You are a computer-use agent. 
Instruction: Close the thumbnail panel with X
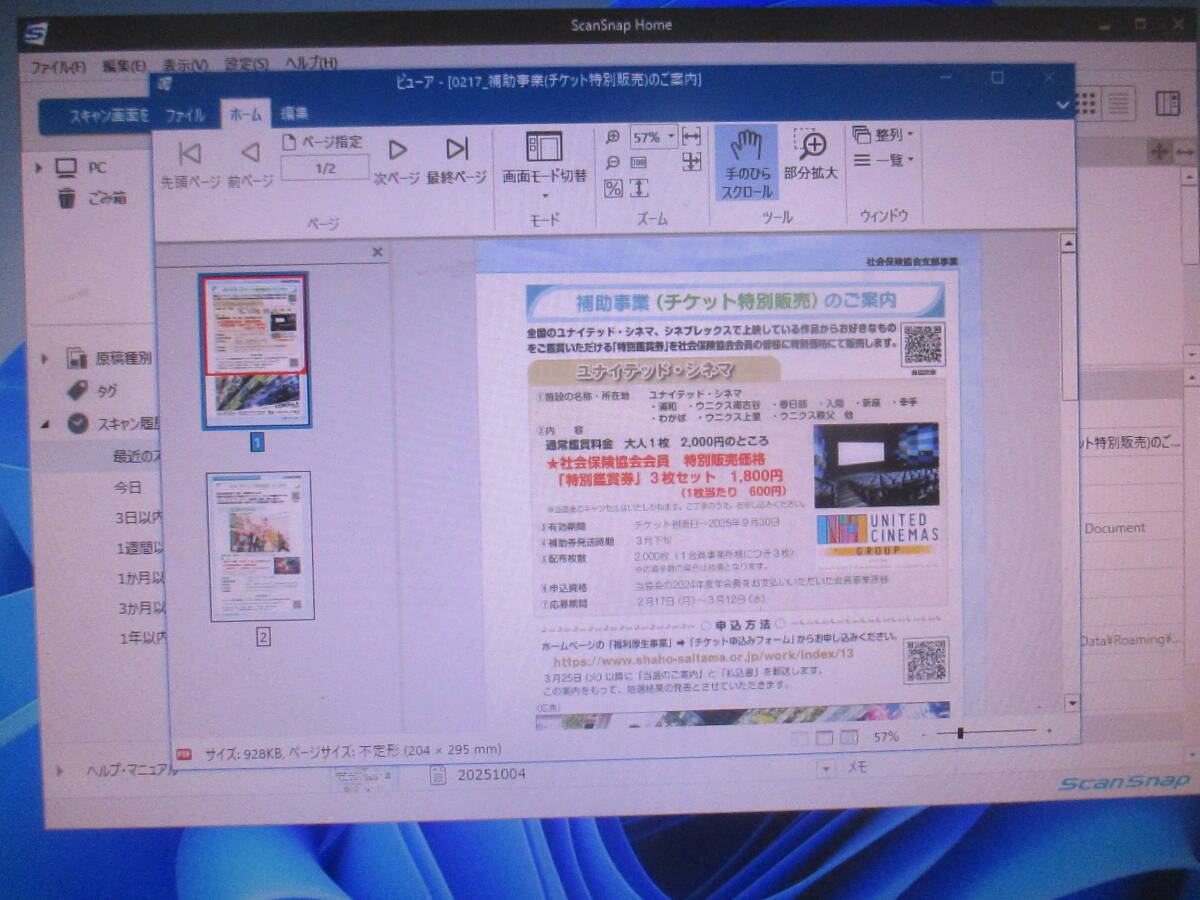(x=377, y=252)
